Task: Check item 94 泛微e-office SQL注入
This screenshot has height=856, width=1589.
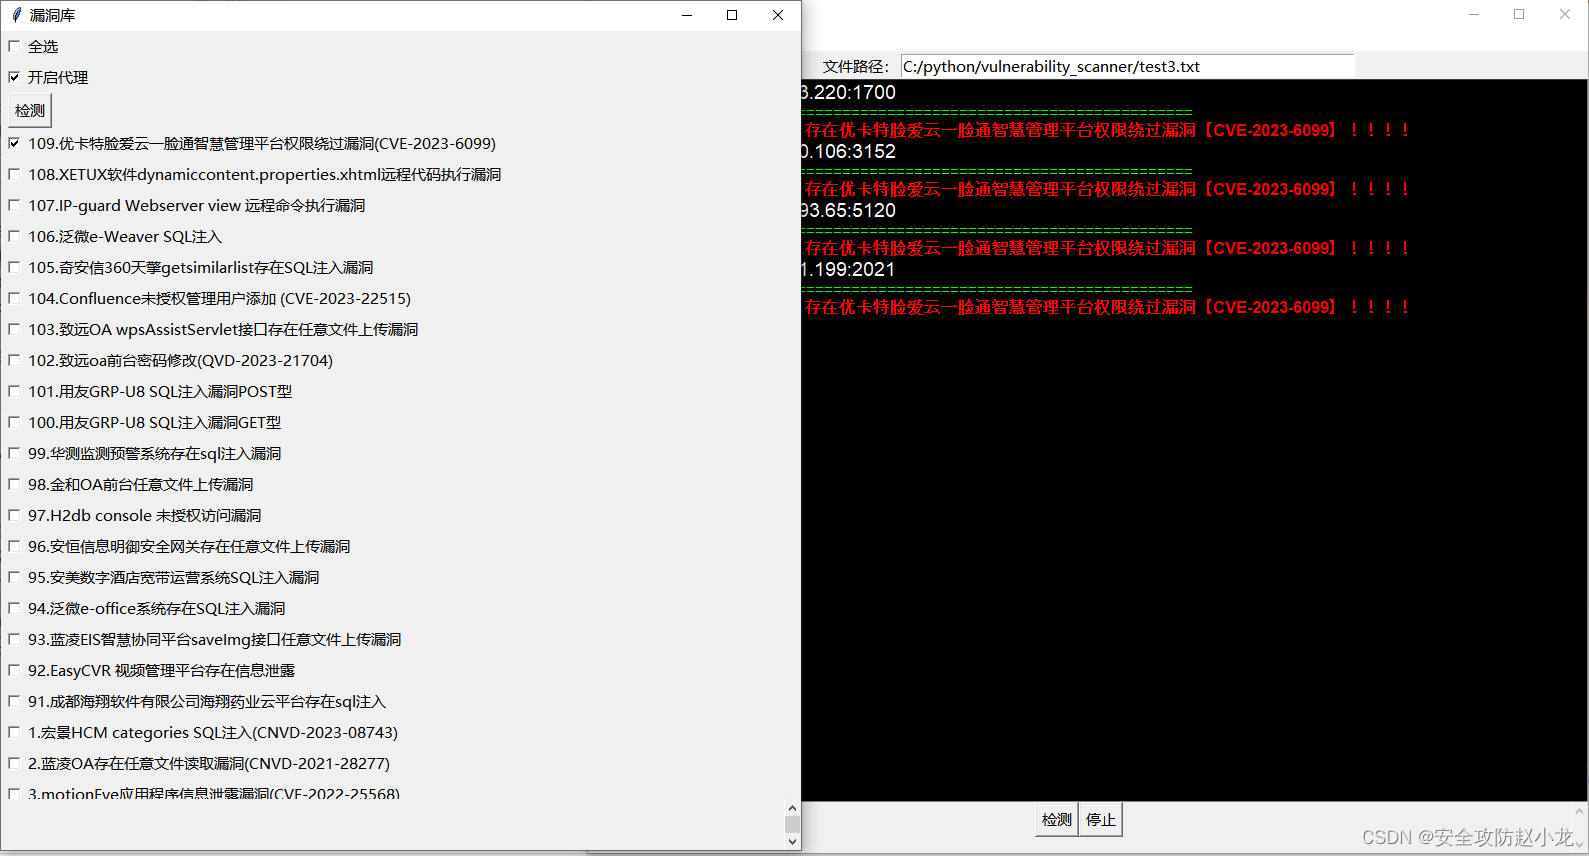Action: pyautogui.click(x=14, y=608)
